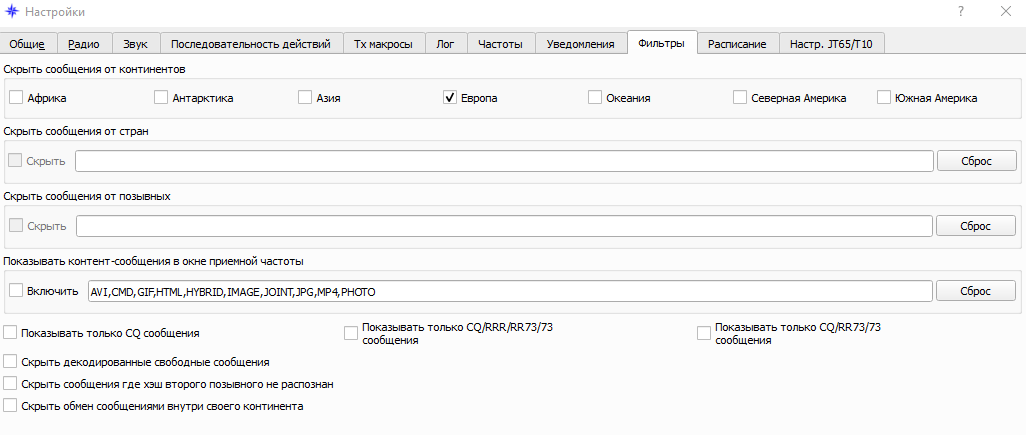Switch to Настр. JT65/T10 tab
The width and height of the screenshot is (1026, 435).
[x=831, y=44]
